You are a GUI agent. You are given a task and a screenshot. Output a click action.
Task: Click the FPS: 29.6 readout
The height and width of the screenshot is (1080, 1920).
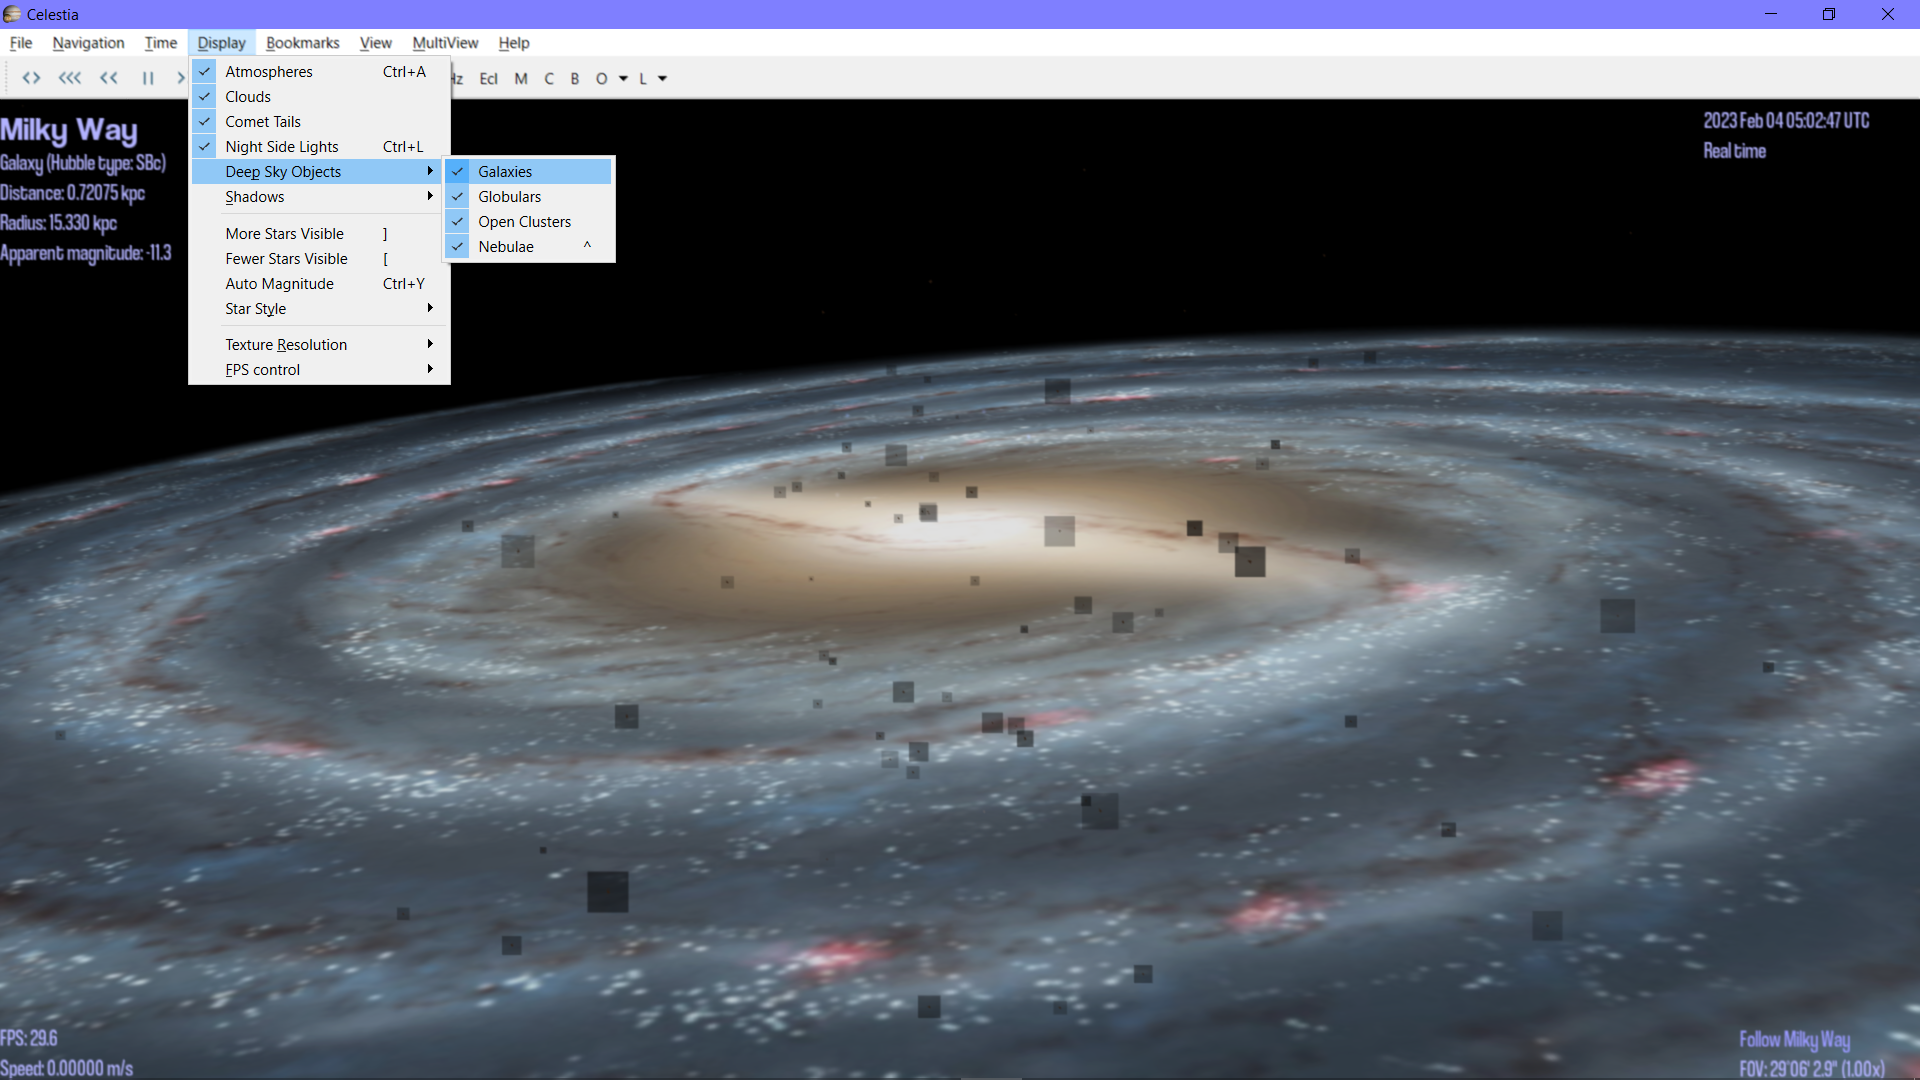(x=29, y=1038)
